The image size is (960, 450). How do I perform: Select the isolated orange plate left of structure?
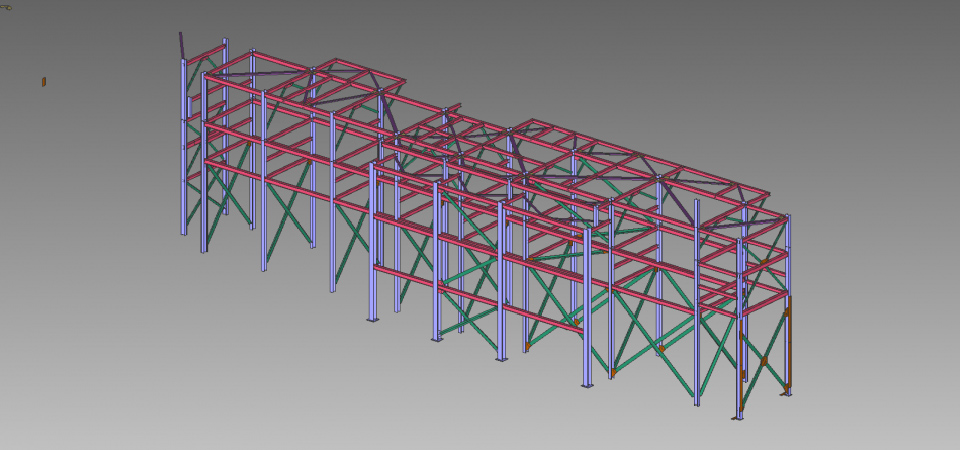pyautogui.click(x=44, y=81)
